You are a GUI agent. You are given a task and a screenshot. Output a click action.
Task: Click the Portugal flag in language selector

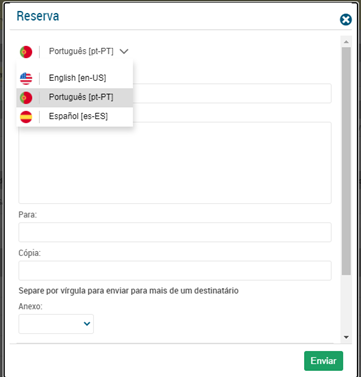(x=26, y=52)
